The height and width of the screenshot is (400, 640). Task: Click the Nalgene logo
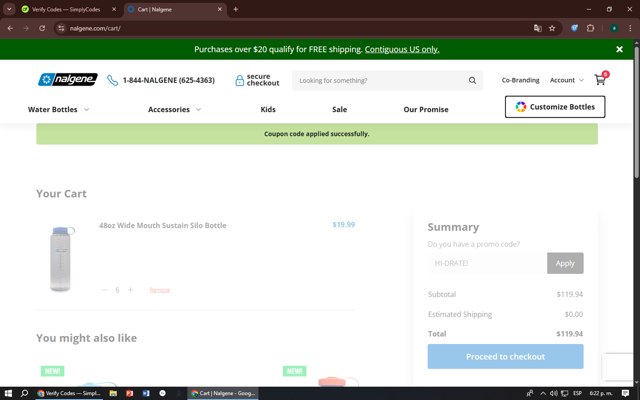pyautogui.click(x=68, y=79)
